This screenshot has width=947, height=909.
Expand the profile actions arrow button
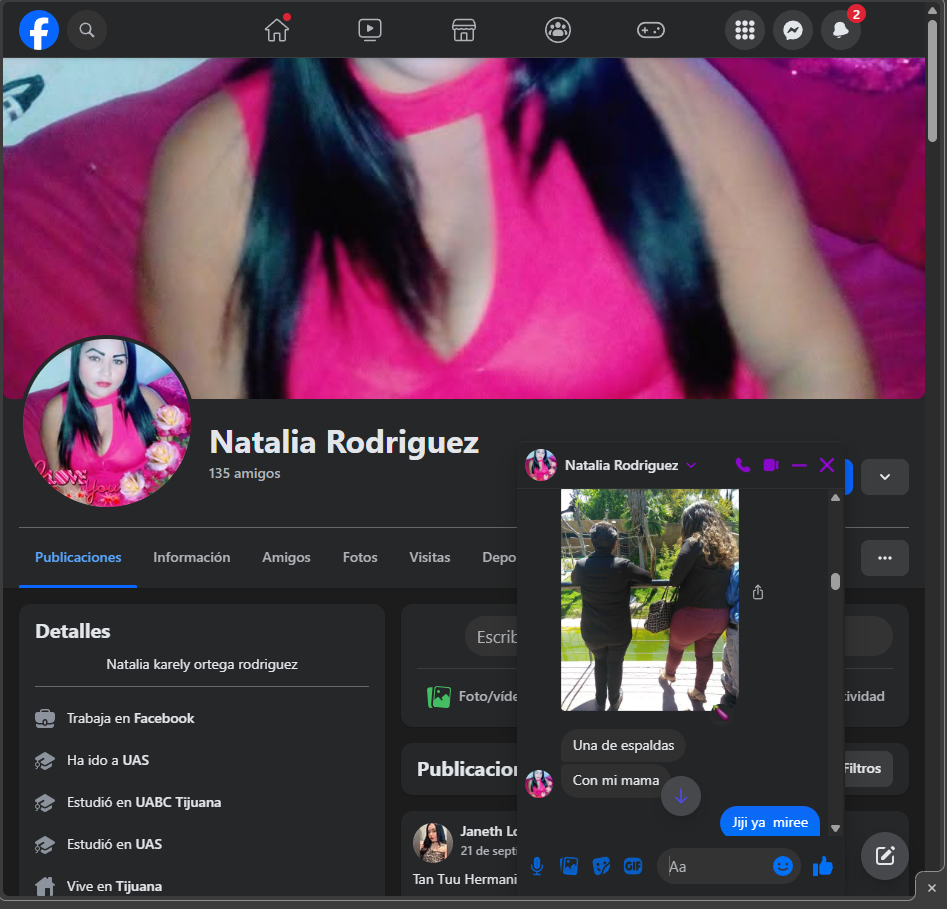pos(884,477)
